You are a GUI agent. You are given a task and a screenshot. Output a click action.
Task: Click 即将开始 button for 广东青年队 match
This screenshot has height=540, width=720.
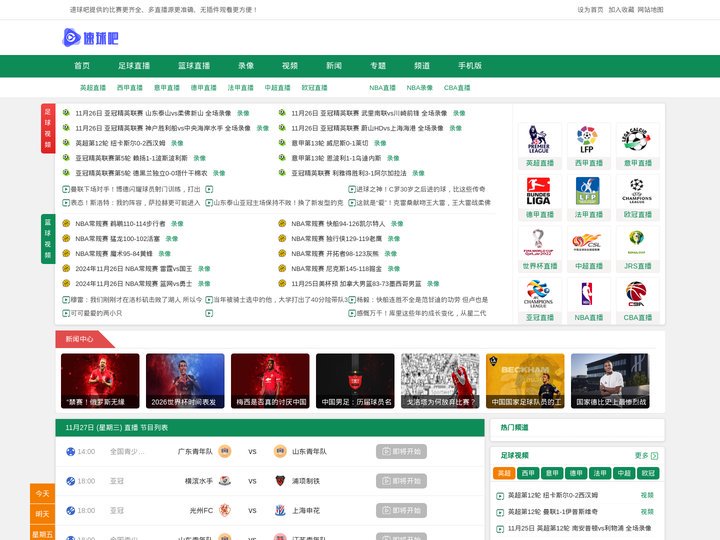pyautogui.click(x=401, y=451)
